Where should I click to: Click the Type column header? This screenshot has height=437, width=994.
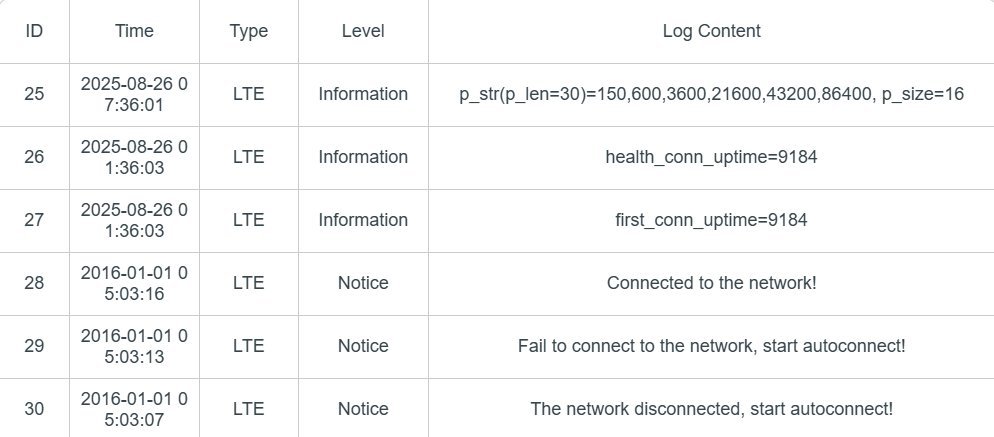[248, 31]
